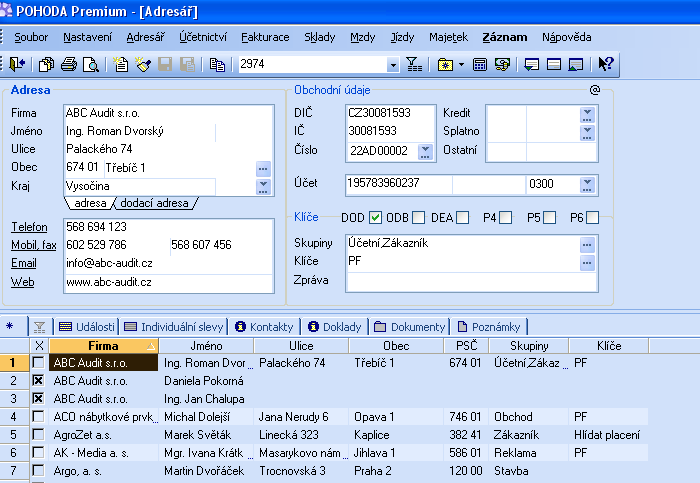The height and width of the screenshot is (483, 700).
Task: Open the Soubor menu
Action: [x=31, y=37]
